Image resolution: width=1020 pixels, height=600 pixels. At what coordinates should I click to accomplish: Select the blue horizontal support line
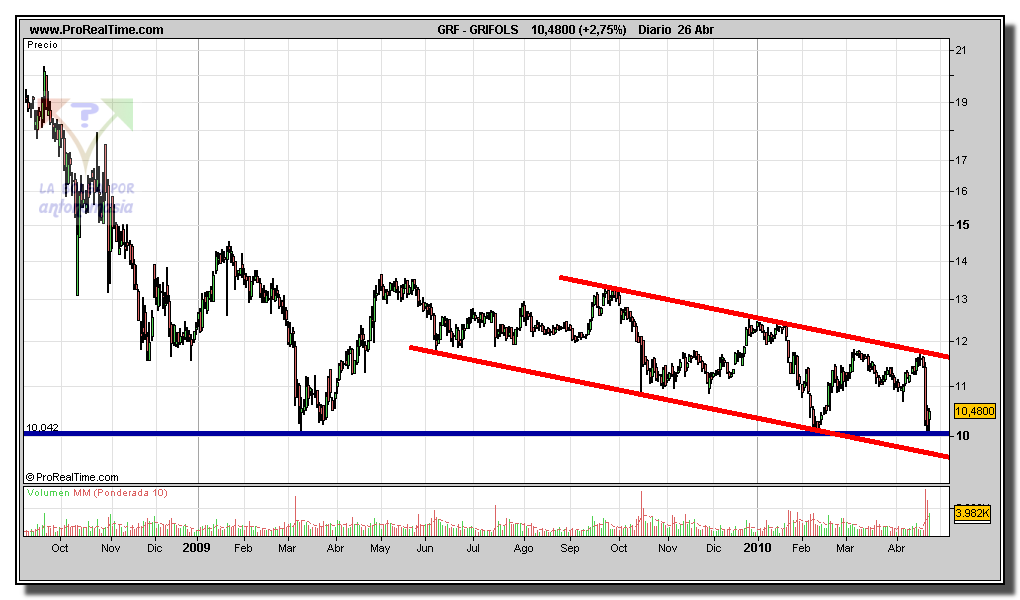pyautogui.click(x=486, y=433)
